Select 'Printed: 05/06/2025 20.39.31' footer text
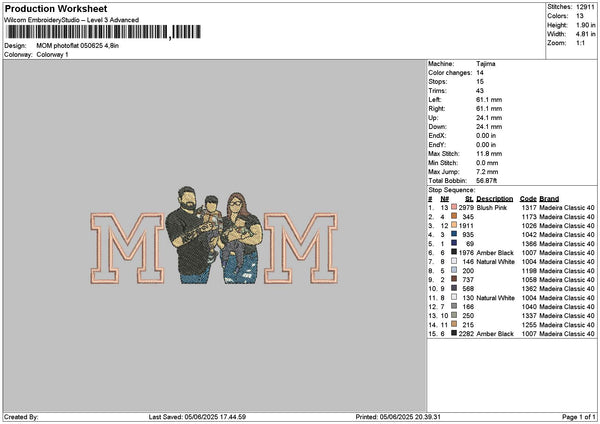This screenshot has height=424, width=600. (x=398, y=417)
